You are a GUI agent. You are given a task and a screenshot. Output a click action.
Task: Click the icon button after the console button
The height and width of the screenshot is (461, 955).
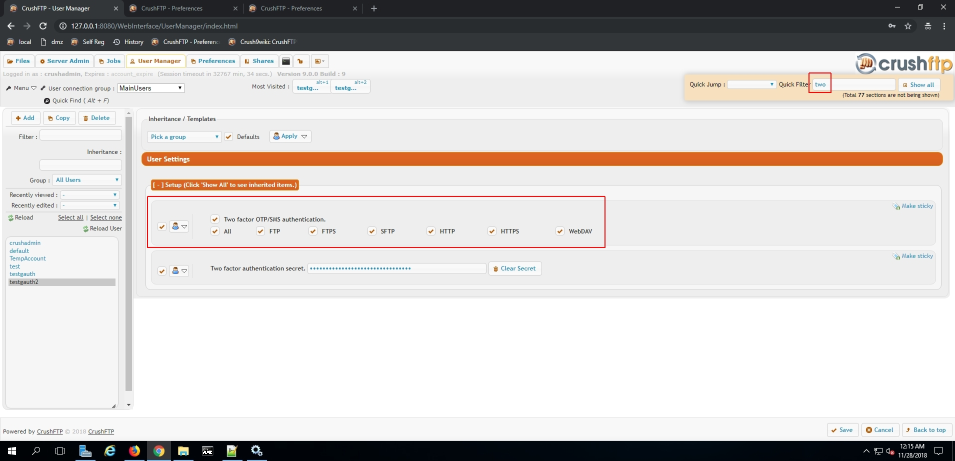[300, 62]
